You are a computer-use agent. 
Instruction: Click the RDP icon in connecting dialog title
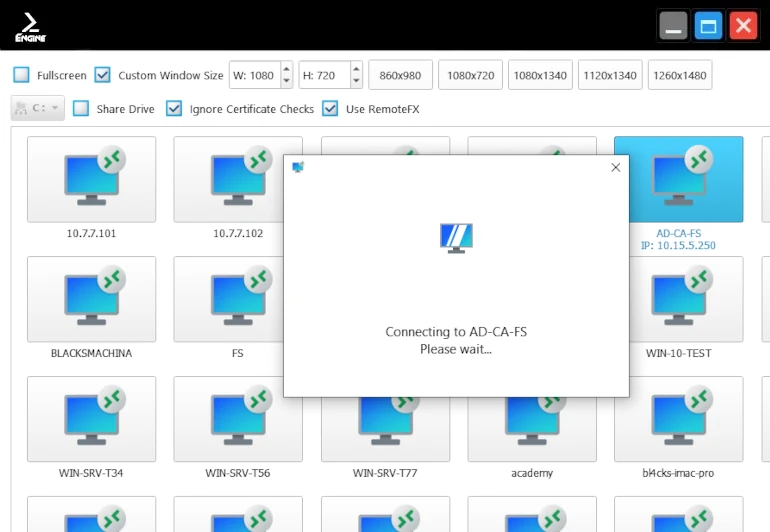click(298, 167)
